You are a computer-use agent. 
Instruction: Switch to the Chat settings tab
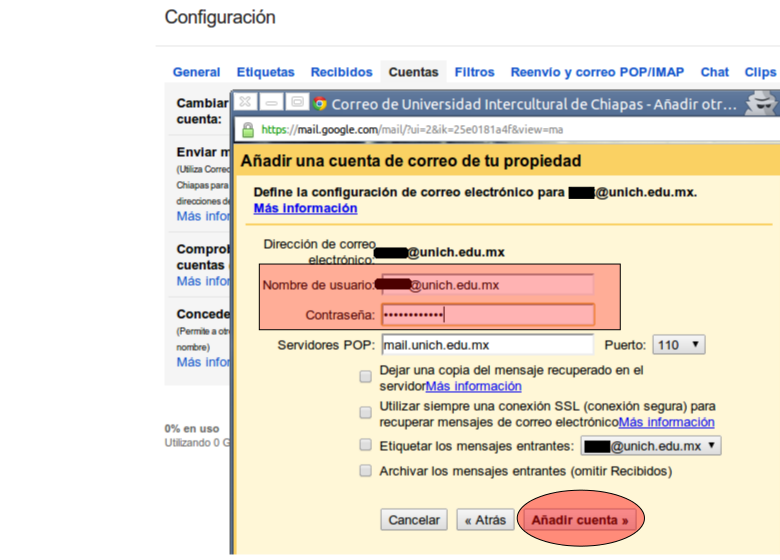[715, 72]
